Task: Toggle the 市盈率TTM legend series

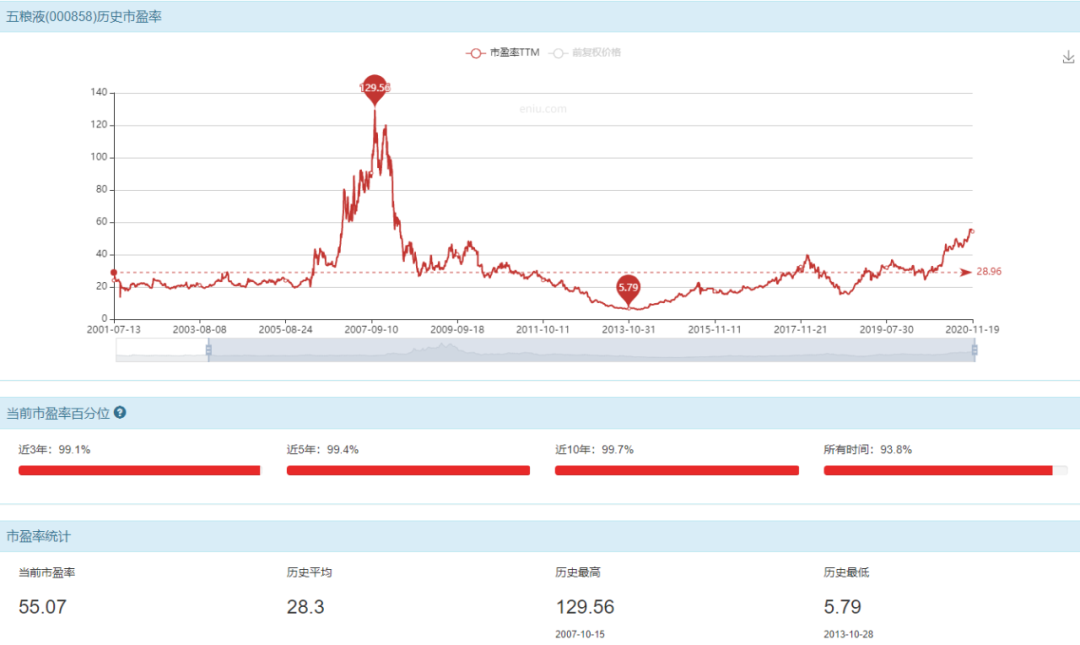Action: (x=503, y=52)
